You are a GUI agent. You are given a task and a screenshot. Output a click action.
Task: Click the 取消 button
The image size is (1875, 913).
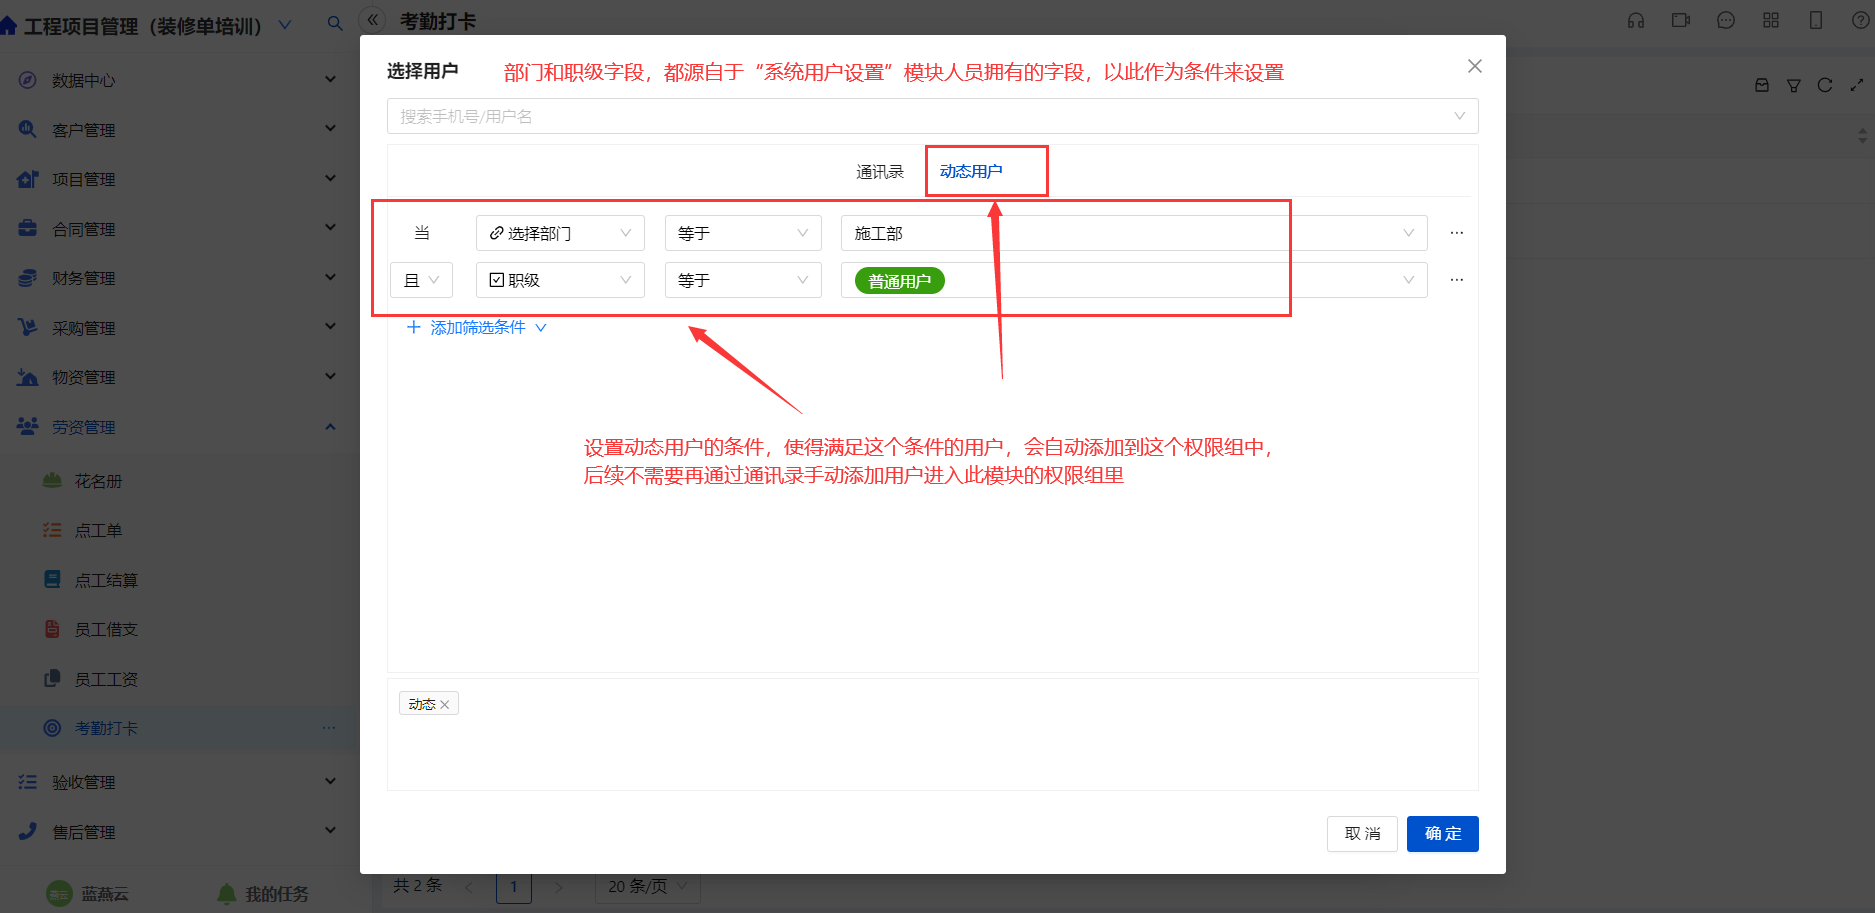pos(1362,834)
